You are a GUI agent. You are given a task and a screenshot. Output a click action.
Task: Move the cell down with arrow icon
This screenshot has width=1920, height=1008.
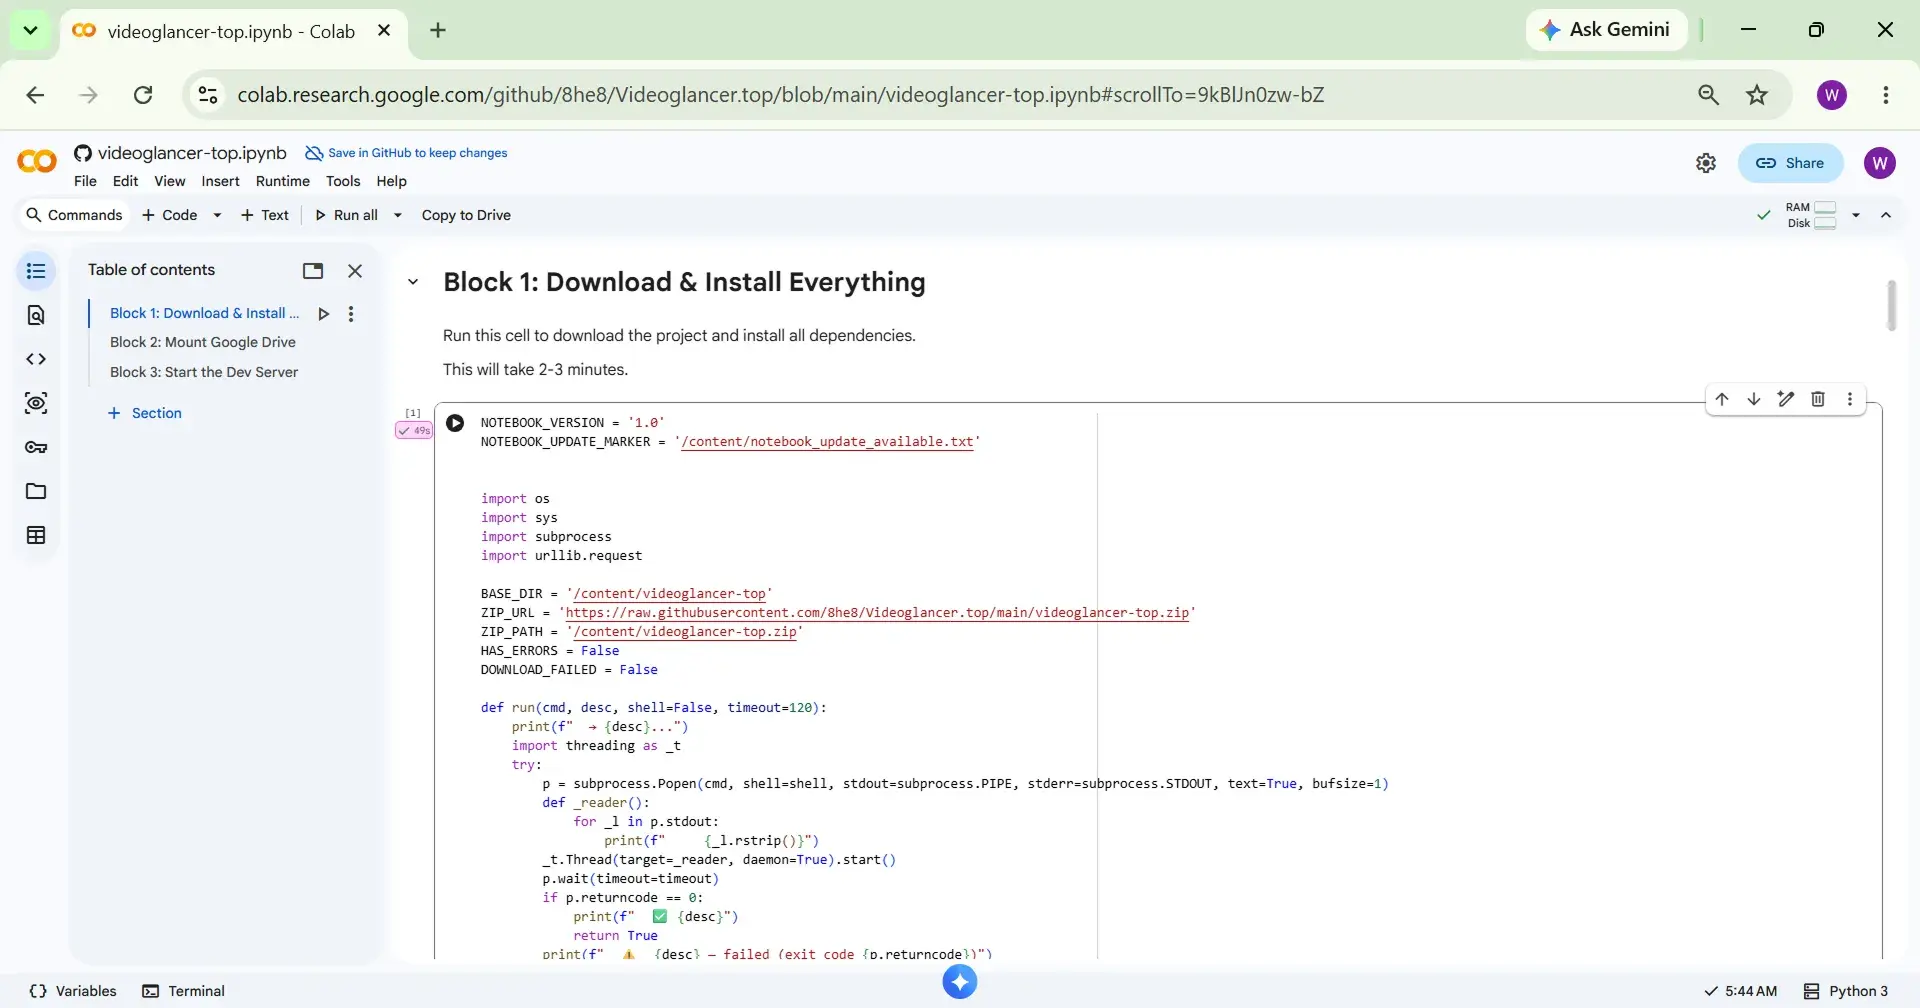pyautogui.click(x=1754, y=399)
